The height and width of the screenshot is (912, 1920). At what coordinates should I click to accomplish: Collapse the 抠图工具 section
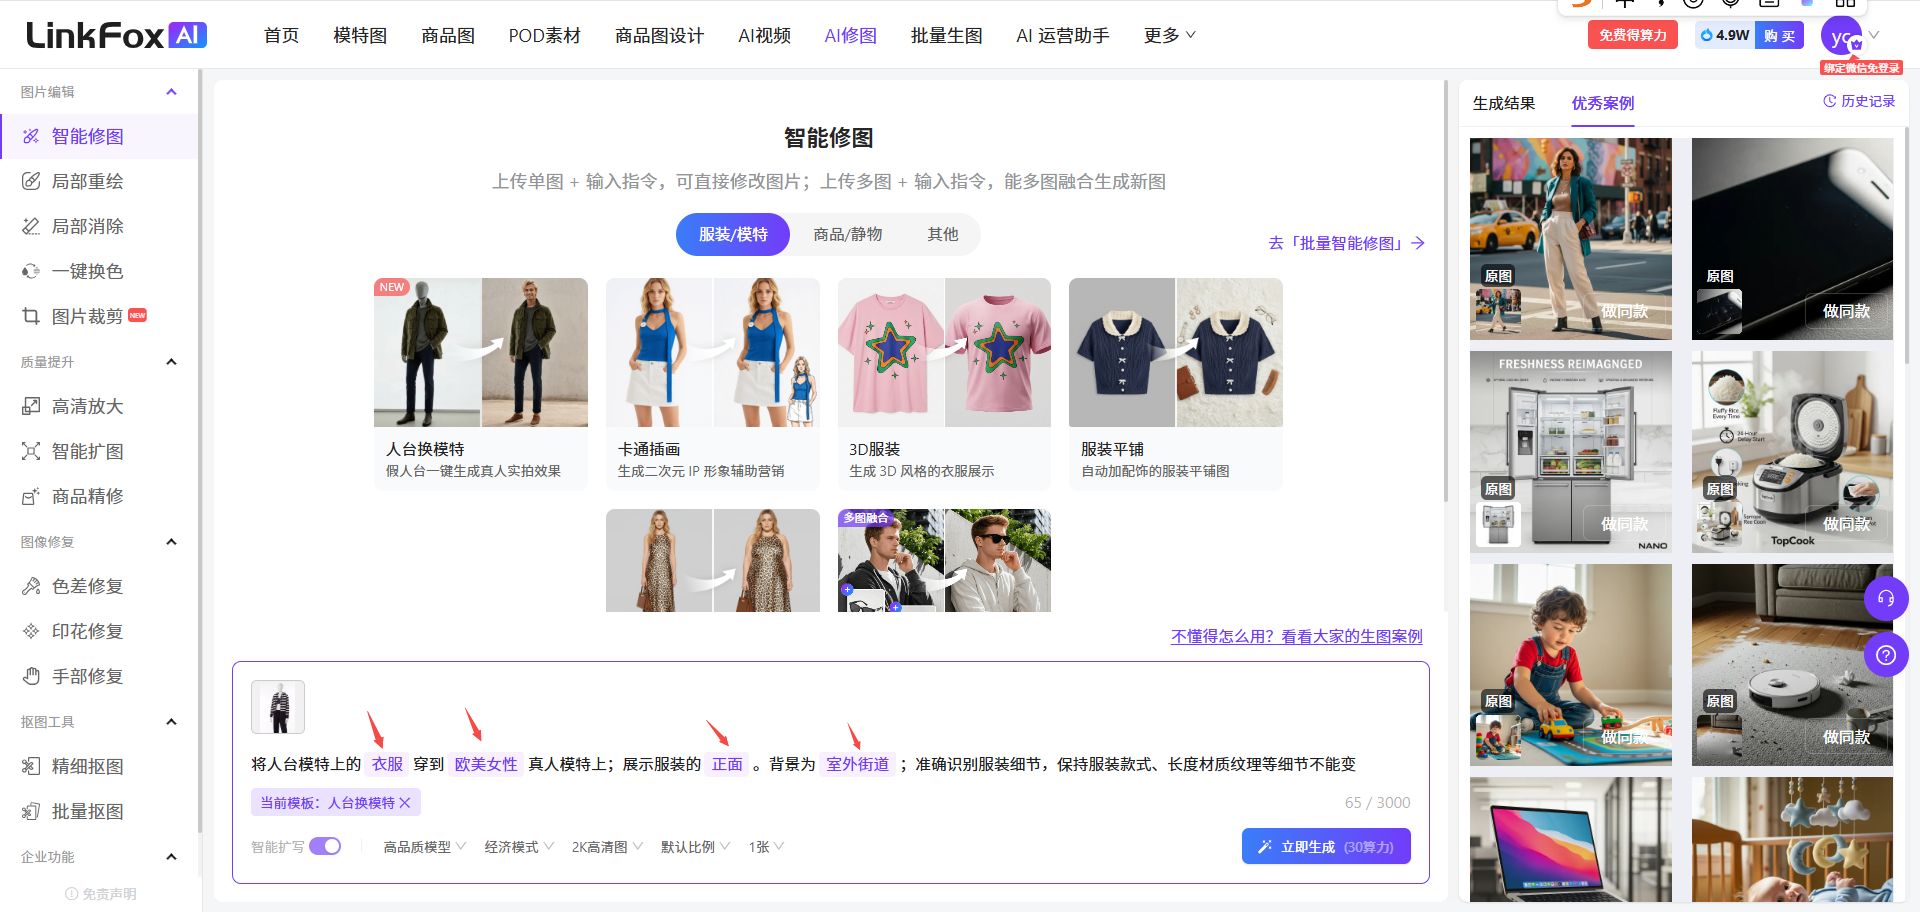click(x=171, y=722)
